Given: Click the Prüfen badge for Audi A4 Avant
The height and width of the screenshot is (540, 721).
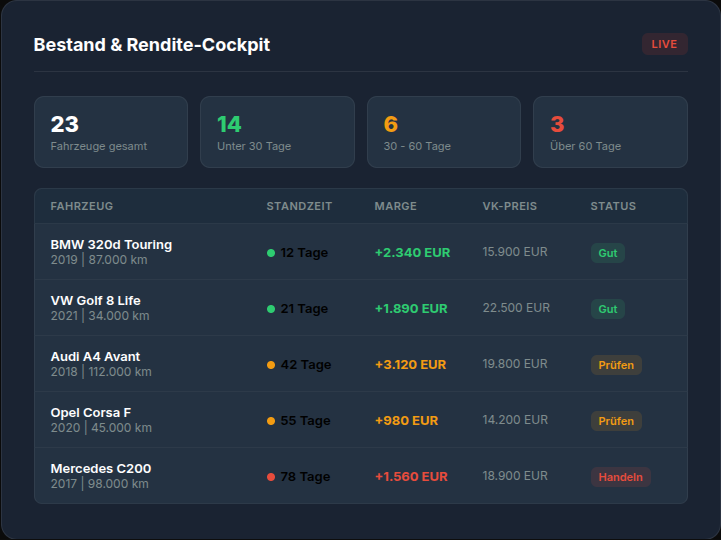Looking at the screenshot, I should [616, 365].
